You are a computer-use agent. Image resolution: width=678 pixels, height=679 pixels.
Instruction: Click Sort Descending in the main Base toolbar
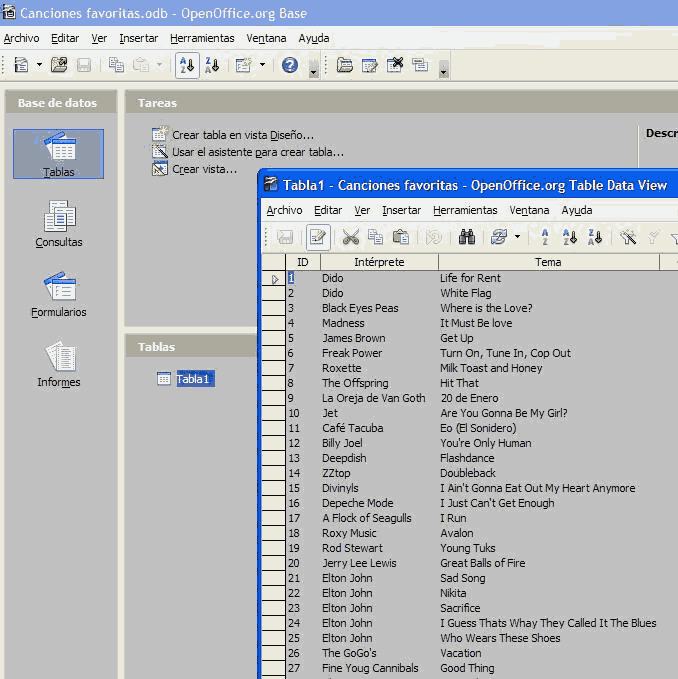tap(213, 65)
